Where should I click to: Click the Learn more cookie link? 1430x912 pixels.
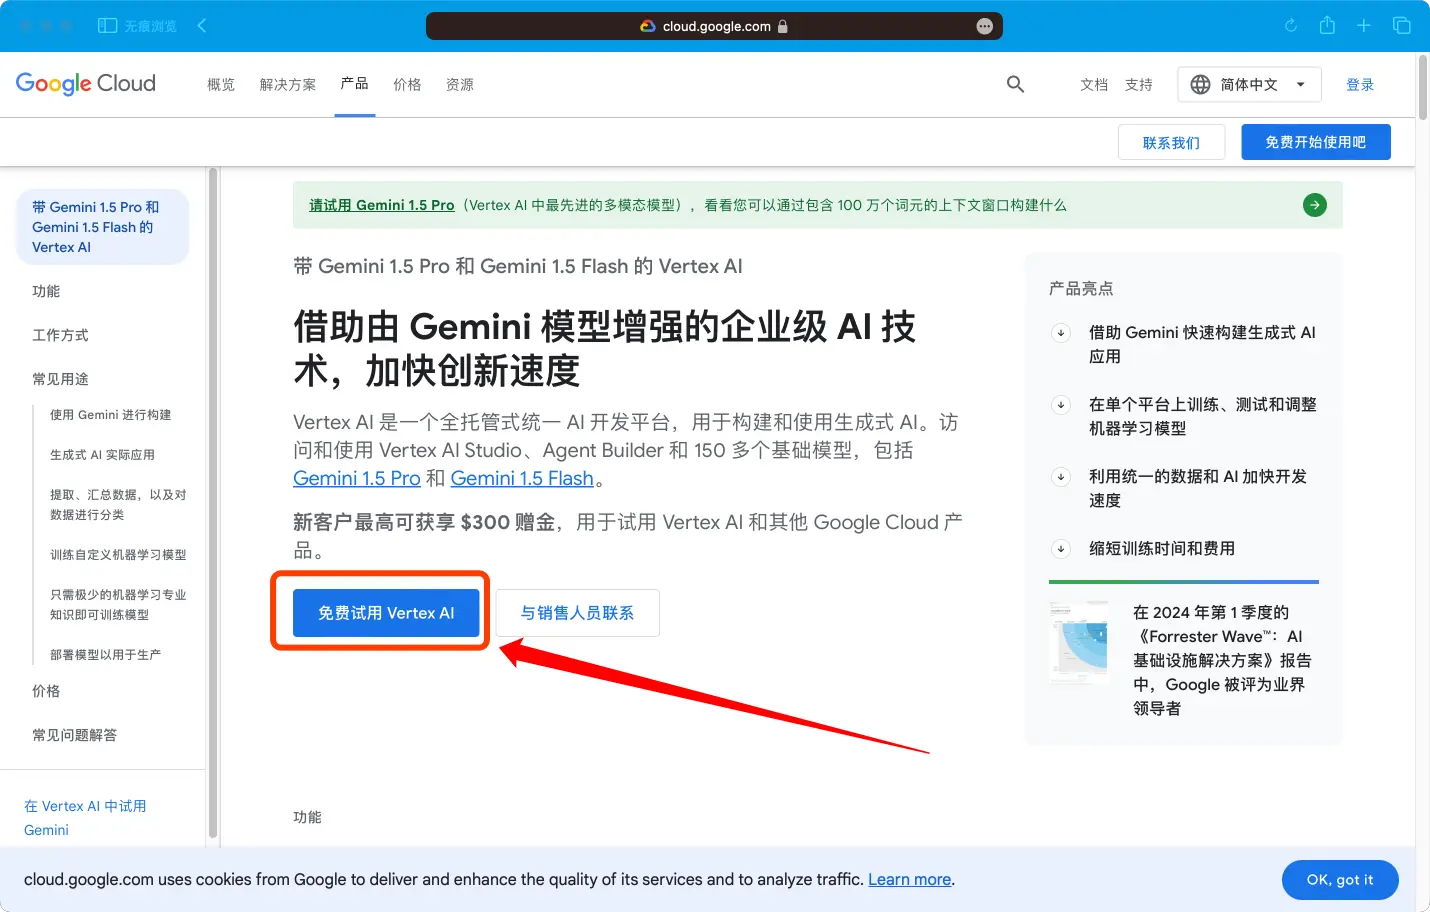click(x=909, y=880)
